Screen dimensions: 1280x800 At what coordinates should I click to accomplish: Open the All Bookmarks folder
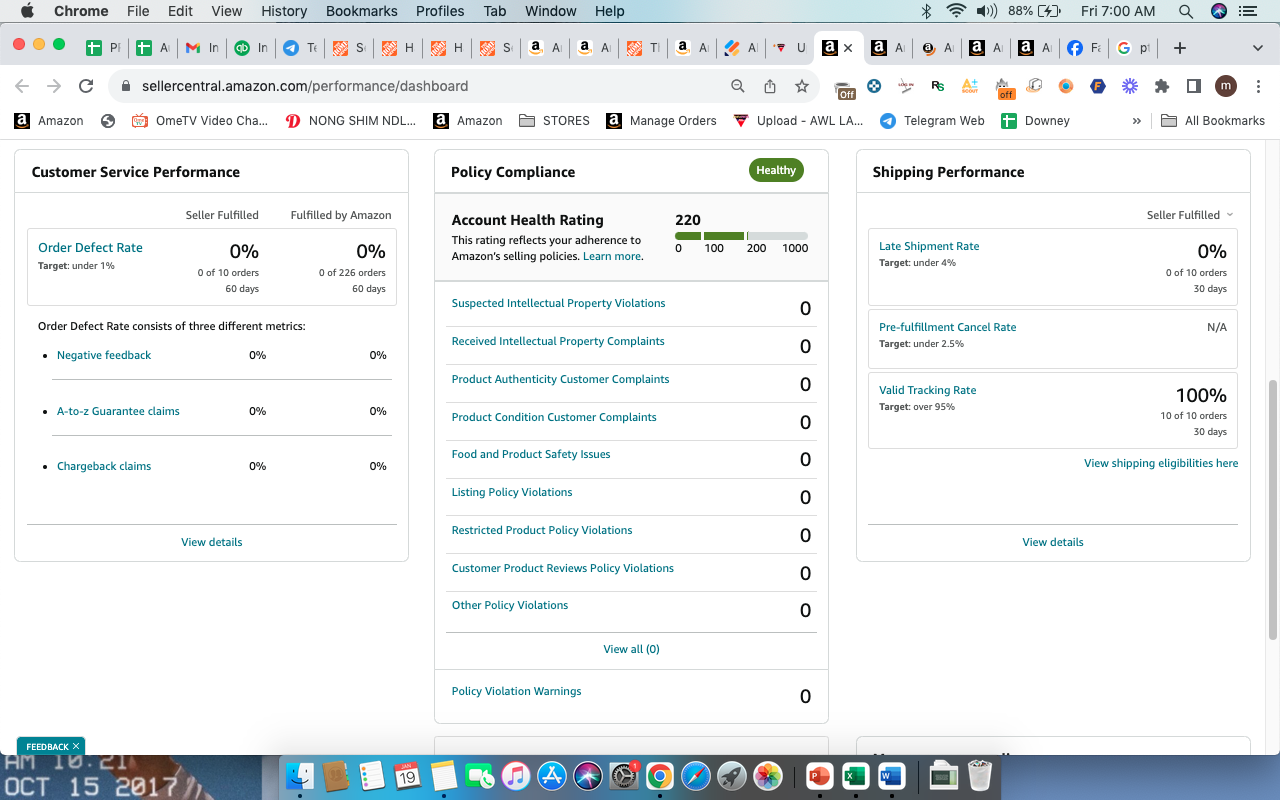click(x=1213, y=120)
